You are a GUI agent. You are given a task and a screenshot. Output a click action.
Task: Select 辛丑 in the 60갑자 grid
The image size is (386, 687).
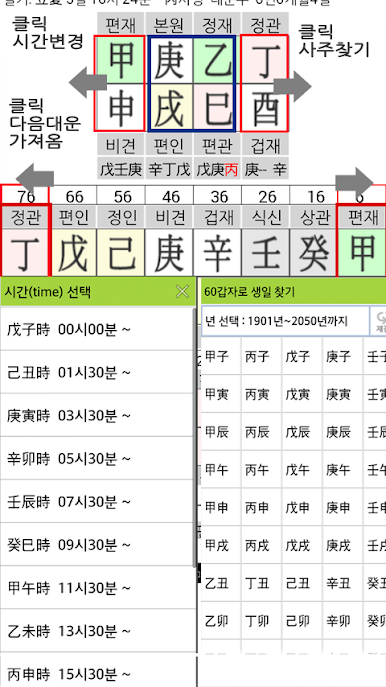[343, 583]
